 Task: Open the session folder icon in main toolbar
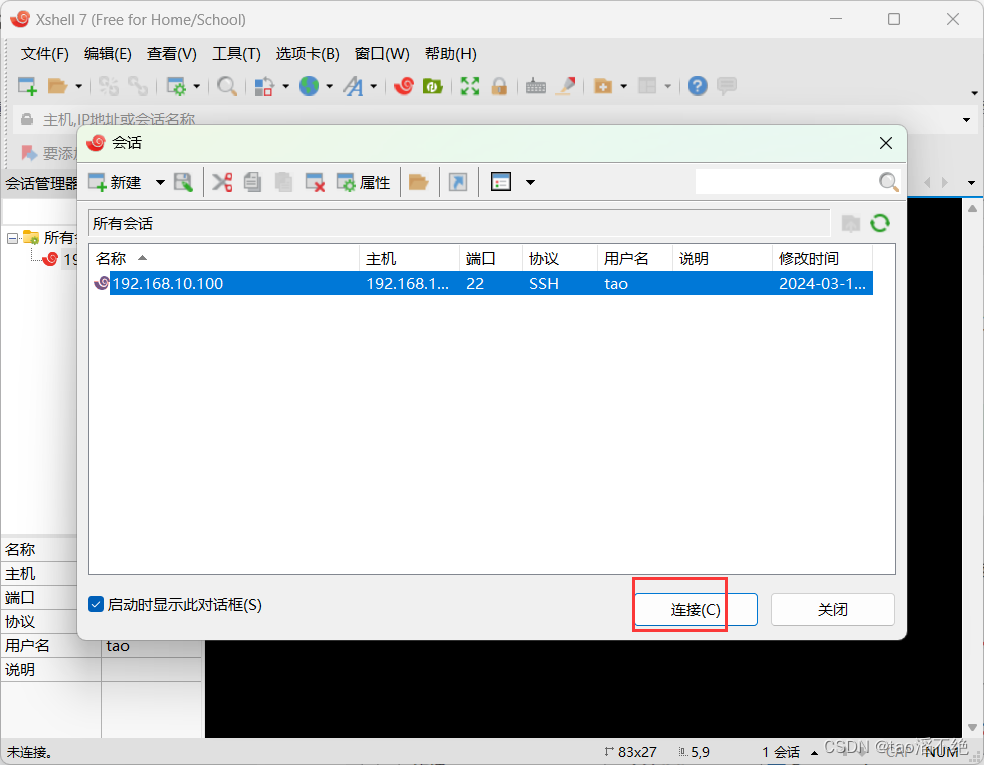57,86
